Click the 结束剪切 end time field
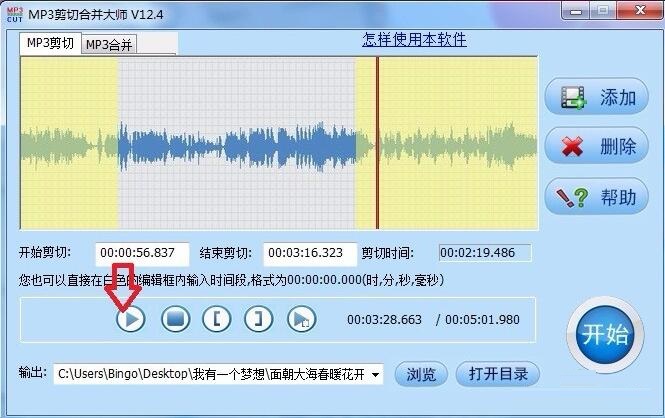Viewport: 665px width, 418px height. click(310, 253)
